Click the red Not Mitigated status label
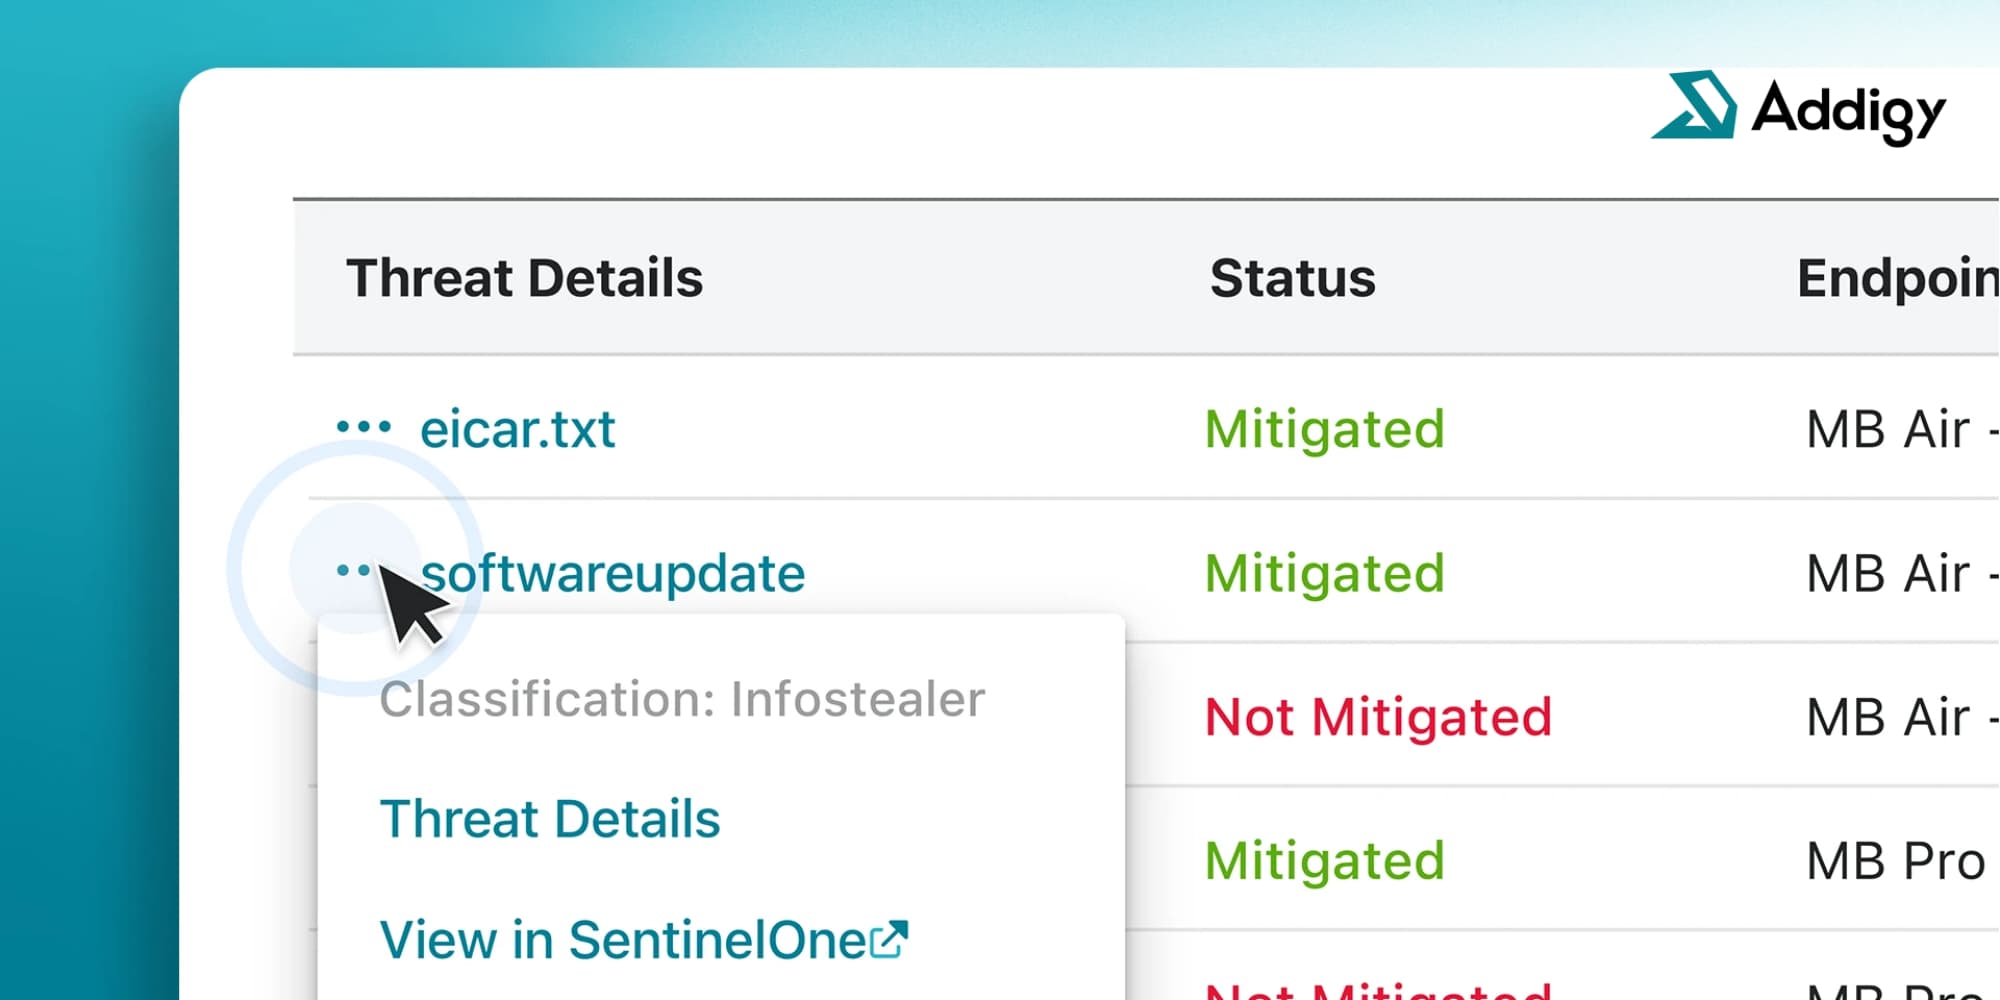This screenshot has height=1000, width=2000. tap(1377, 715)
